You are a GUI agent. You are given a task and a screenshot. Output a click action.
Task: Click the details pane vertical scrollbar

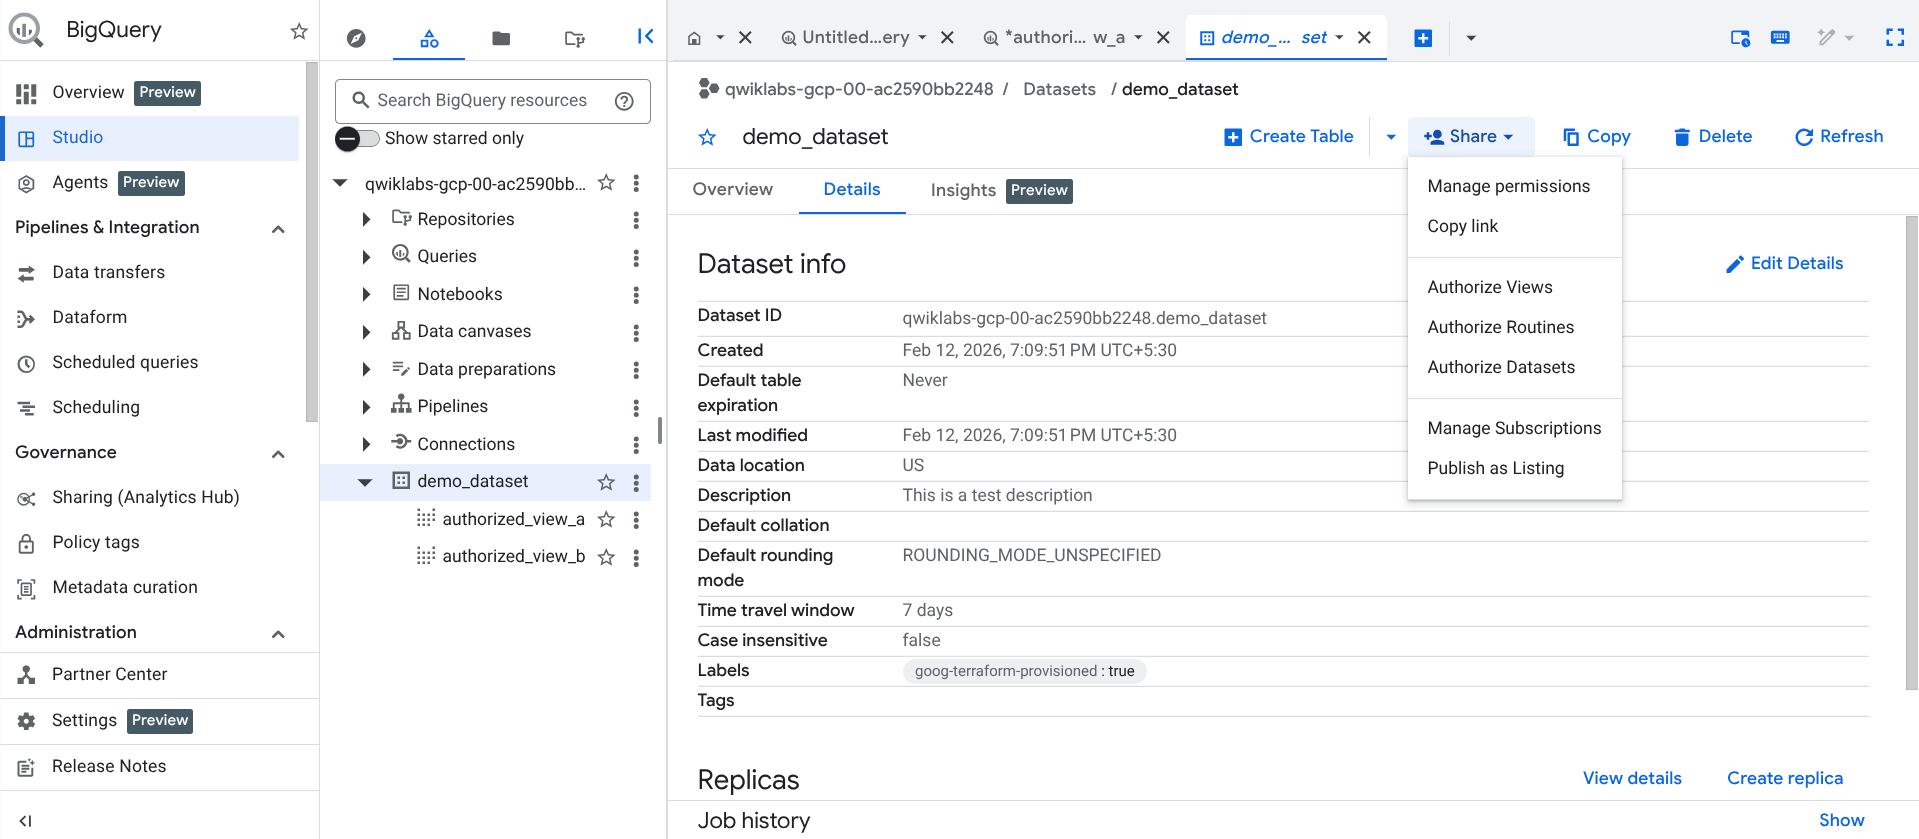[1911, 450]
